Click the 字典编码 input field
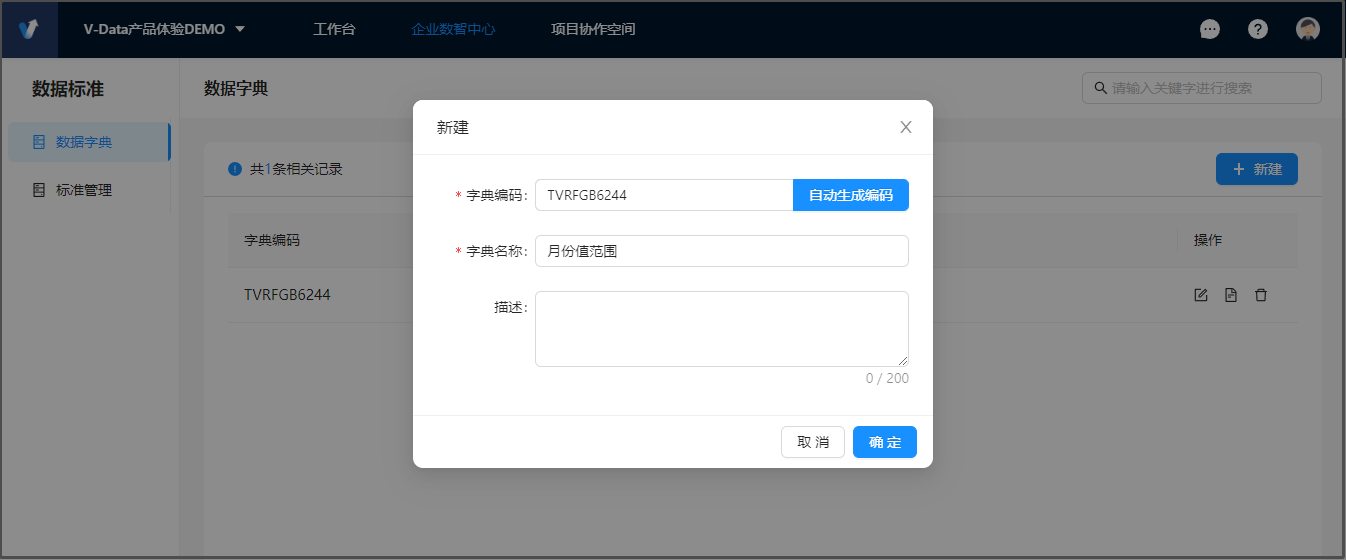 click(x=663, y=195)
